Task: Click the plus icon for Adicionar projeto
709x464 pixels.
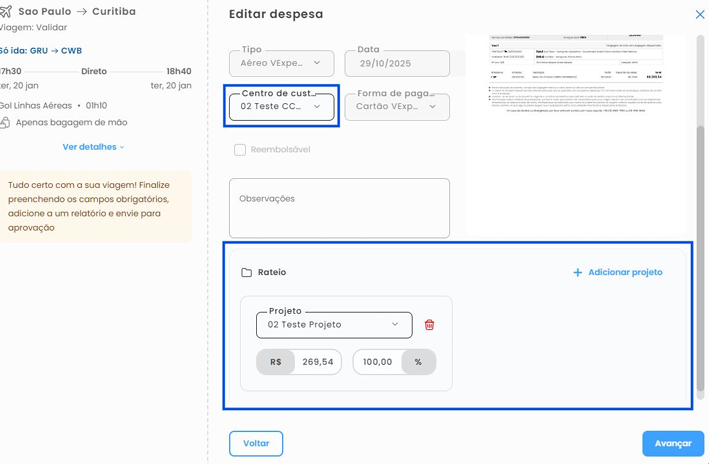Action: tap(577, 272)
